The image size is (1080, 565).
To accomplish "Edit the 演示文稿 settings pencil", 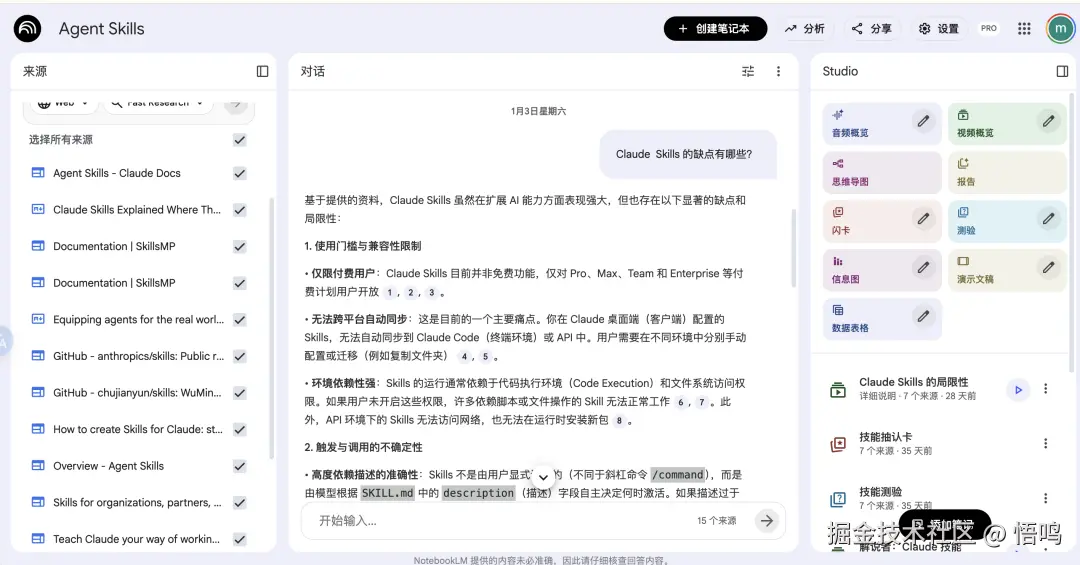I will coord(1048,267).
